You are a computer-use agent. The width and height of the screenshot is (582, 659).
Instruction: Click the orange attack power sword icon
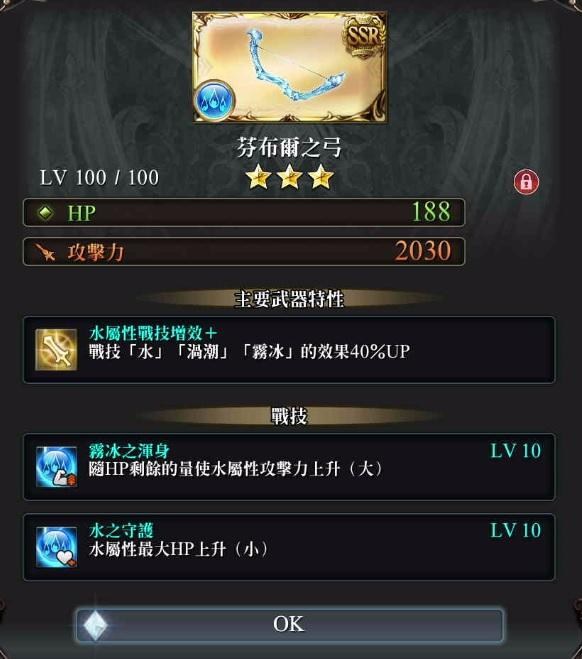point(45,252)
